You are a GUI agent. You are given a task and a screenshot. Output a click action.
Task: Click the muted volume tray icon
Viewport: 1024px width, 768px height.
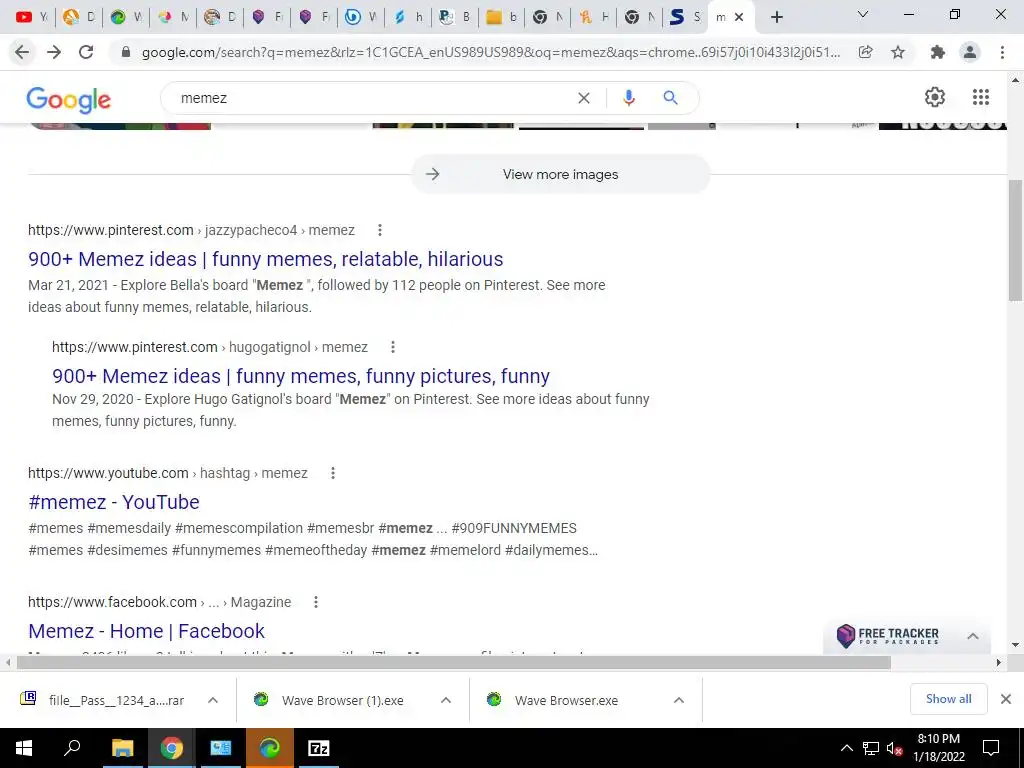point(895,748)
